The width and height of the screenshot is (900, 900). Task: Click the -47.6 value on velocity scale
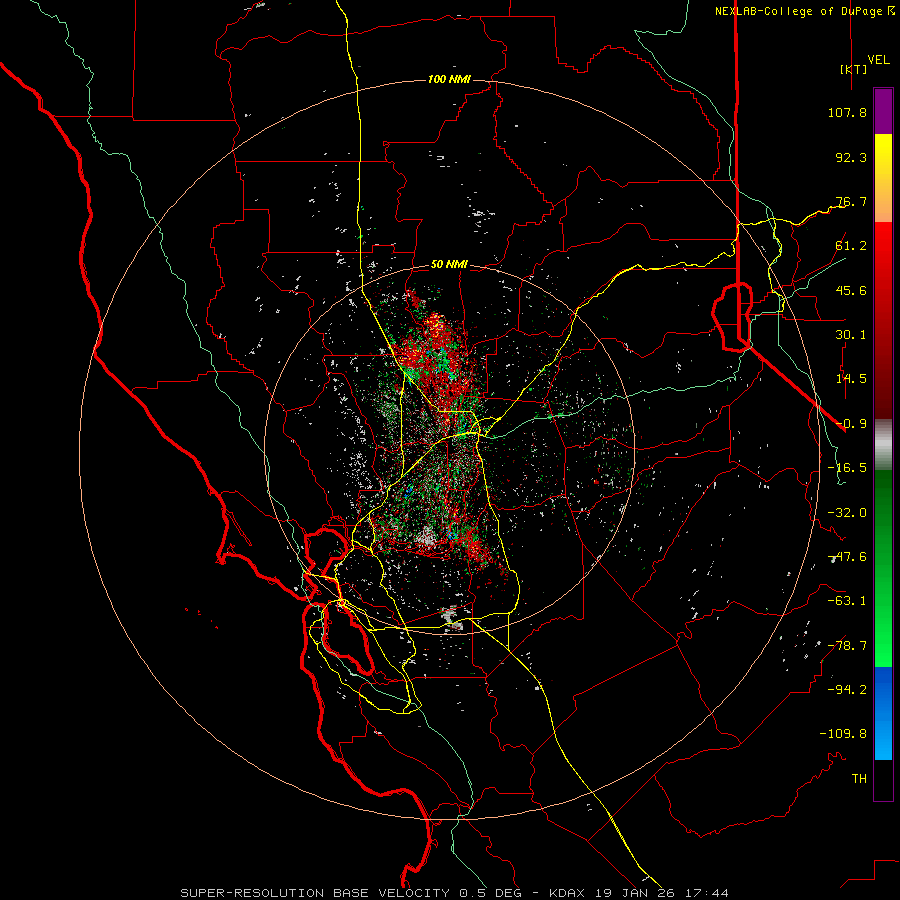(x=847, y=557)
